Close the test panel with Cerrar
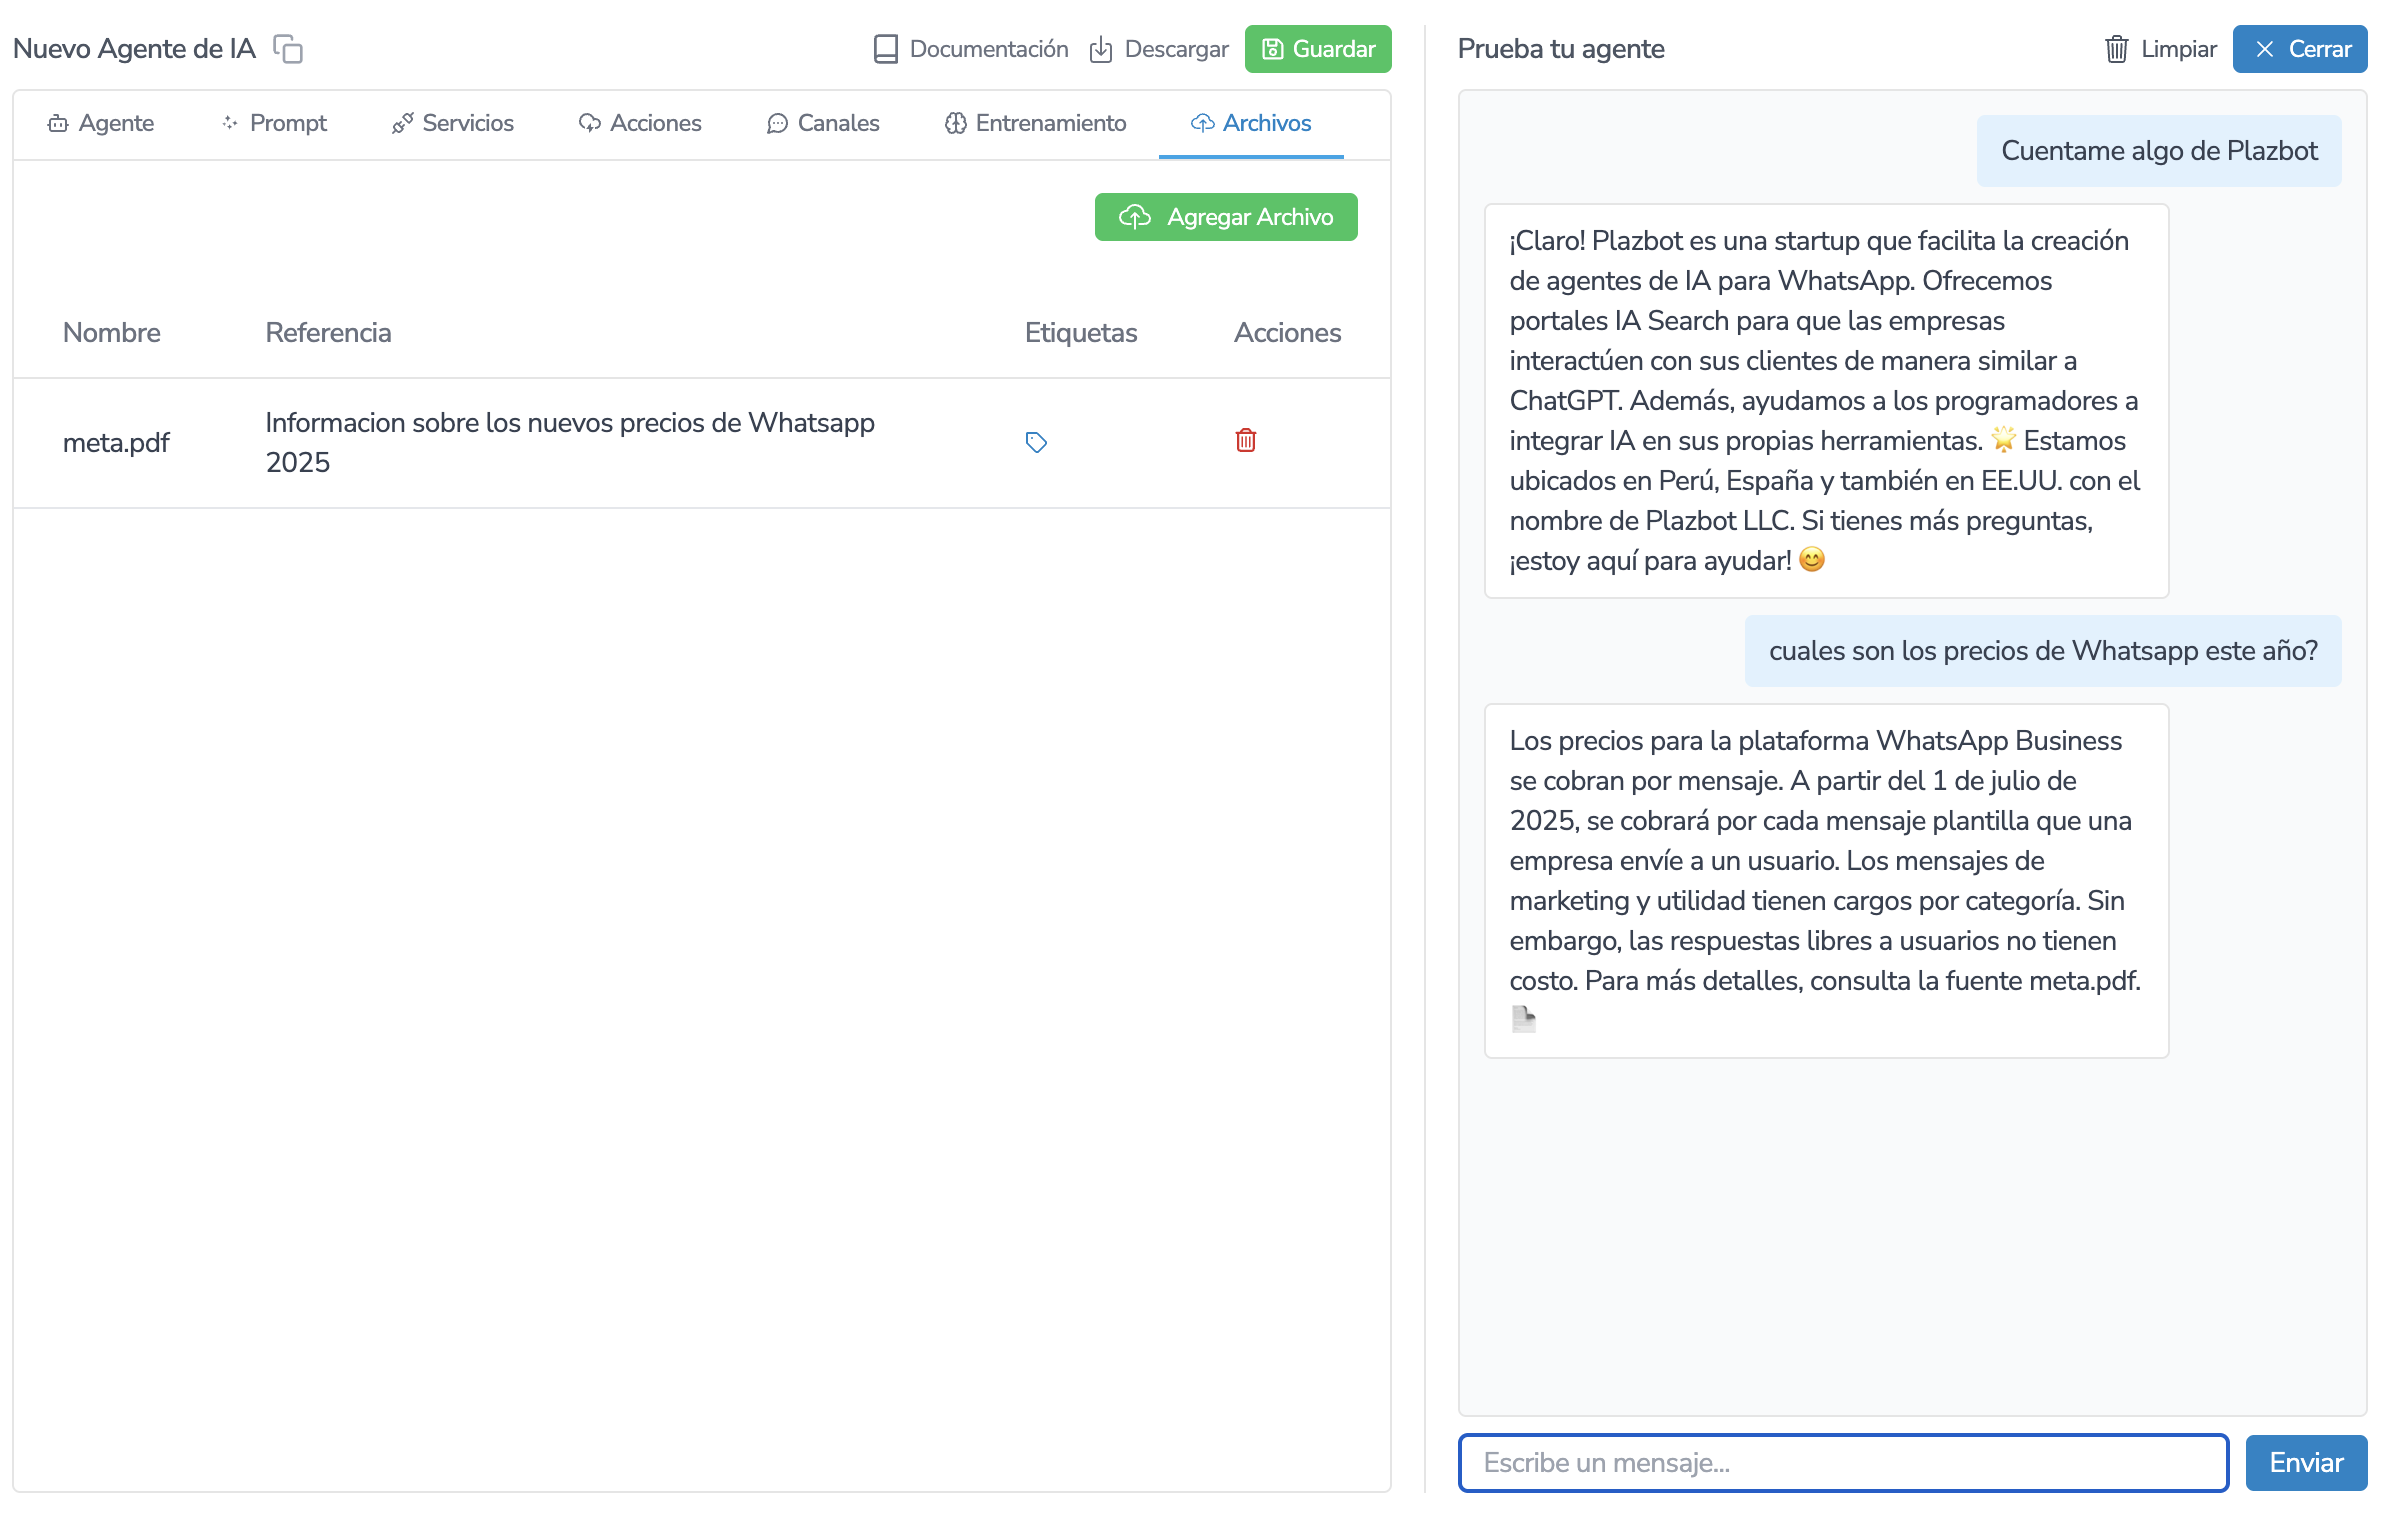The image size is (2386, 1514). 2299,49
